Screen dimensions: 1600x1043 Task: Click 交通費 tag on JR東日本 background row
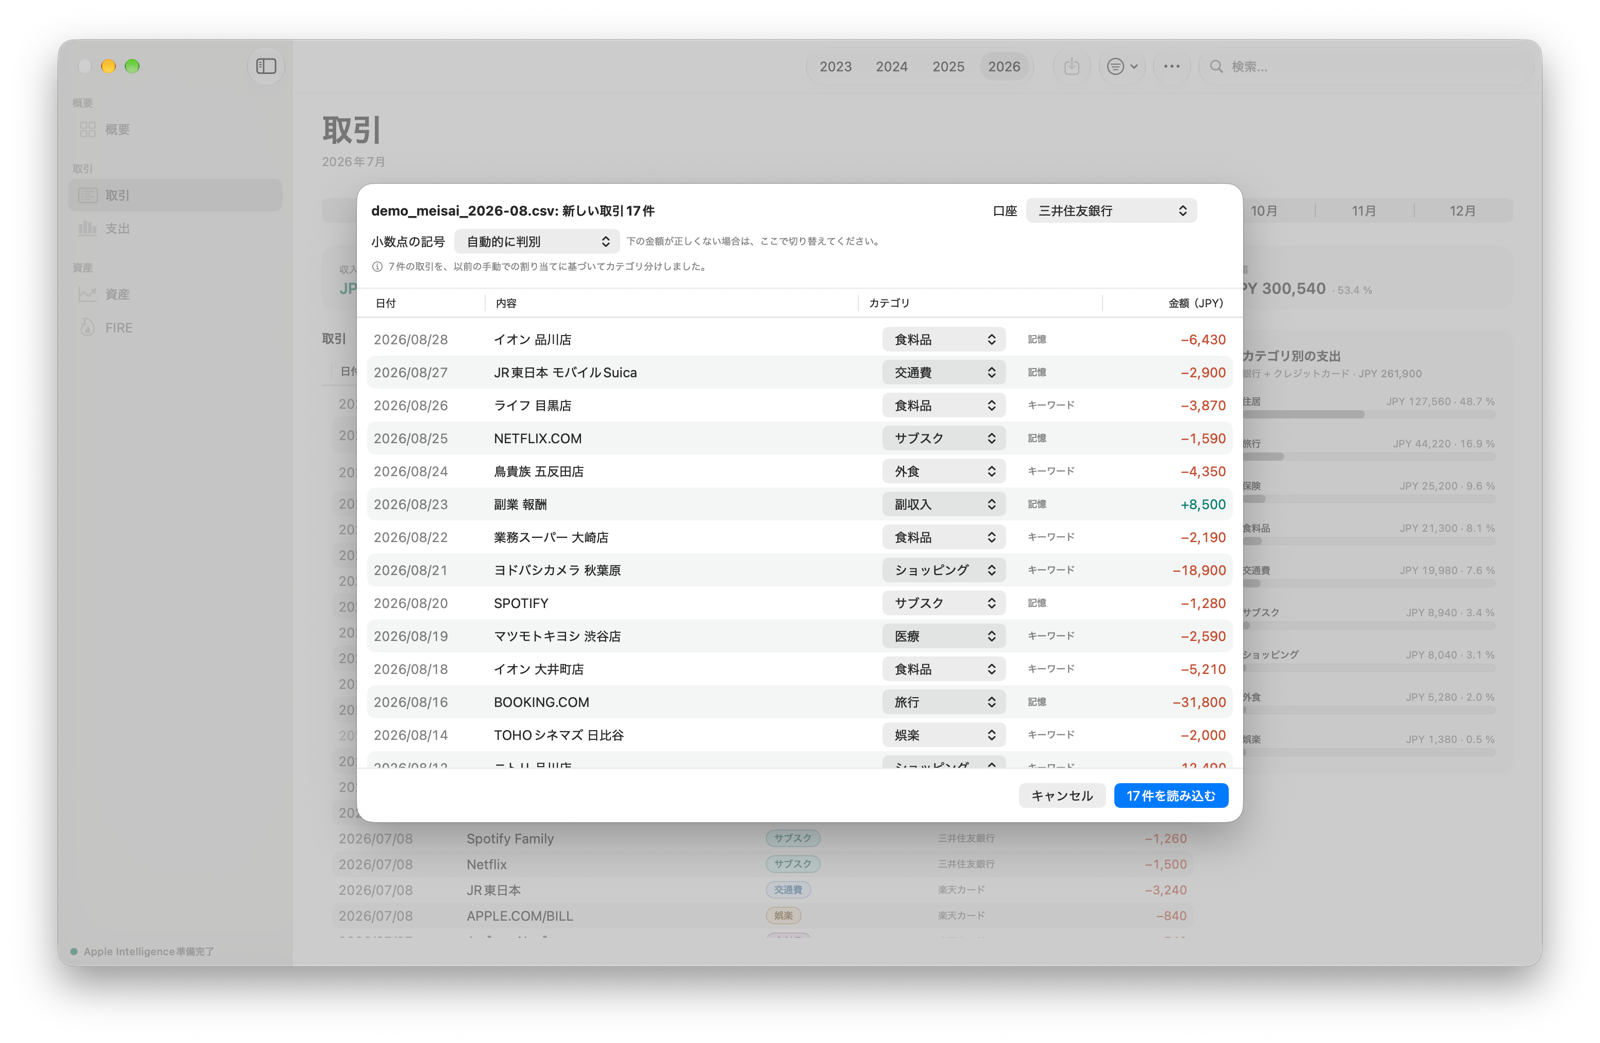788,890
